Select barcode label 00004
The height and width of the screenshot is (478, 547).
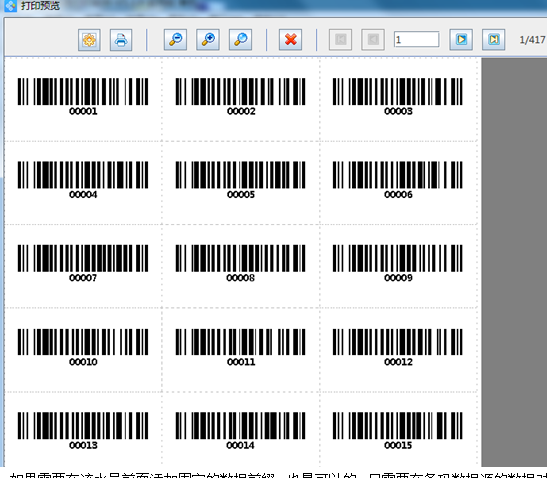(x=83, y=180)
